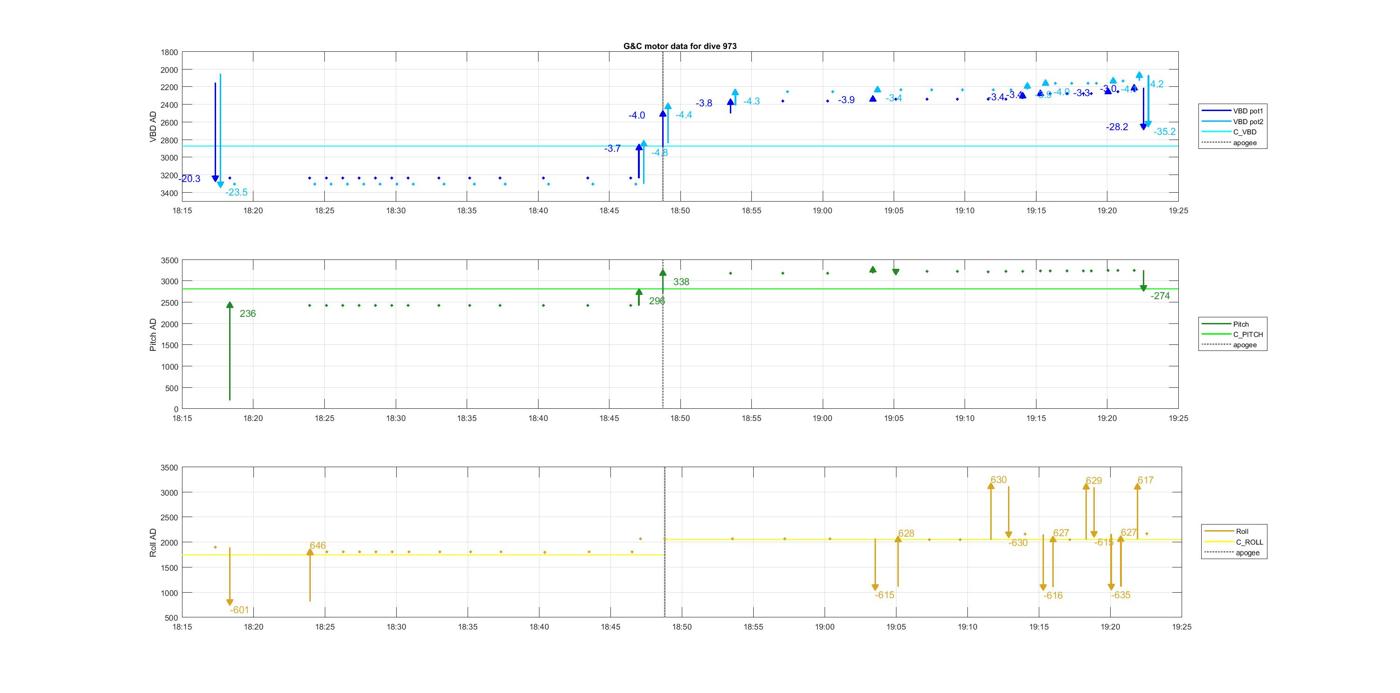Select the 'C_ROLL' legend entry

pos(1235,542)
